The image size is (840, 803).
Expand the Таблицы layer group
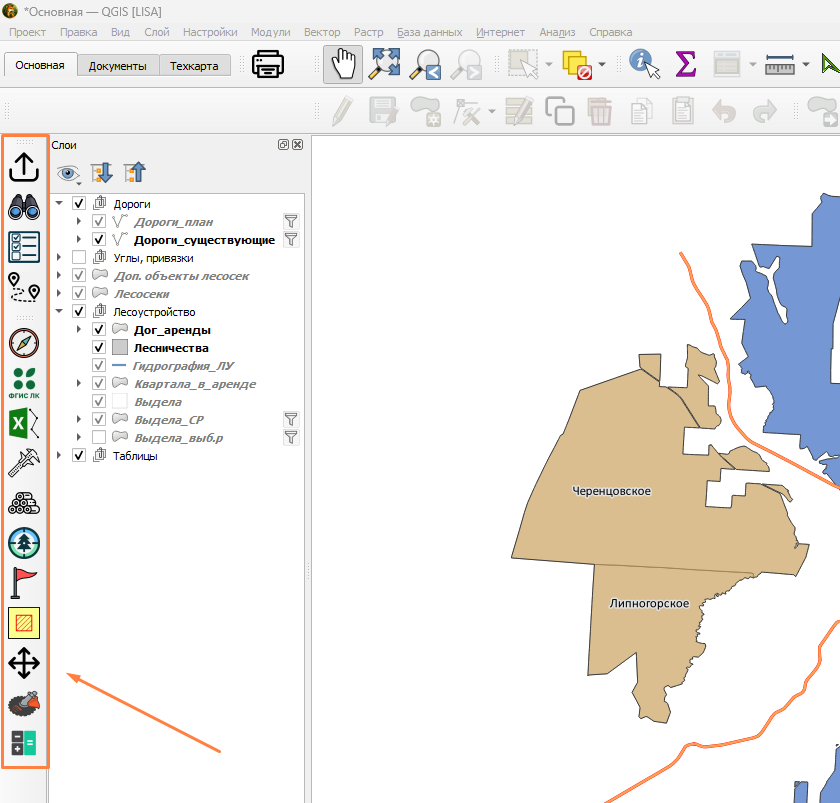coord(59,455)
